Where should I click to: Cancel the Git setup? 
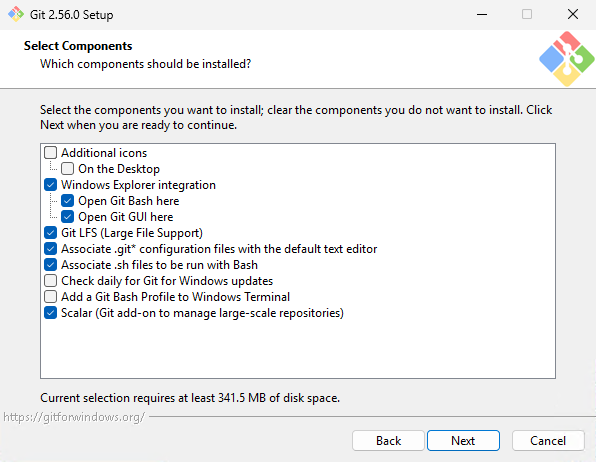[548, 440]
